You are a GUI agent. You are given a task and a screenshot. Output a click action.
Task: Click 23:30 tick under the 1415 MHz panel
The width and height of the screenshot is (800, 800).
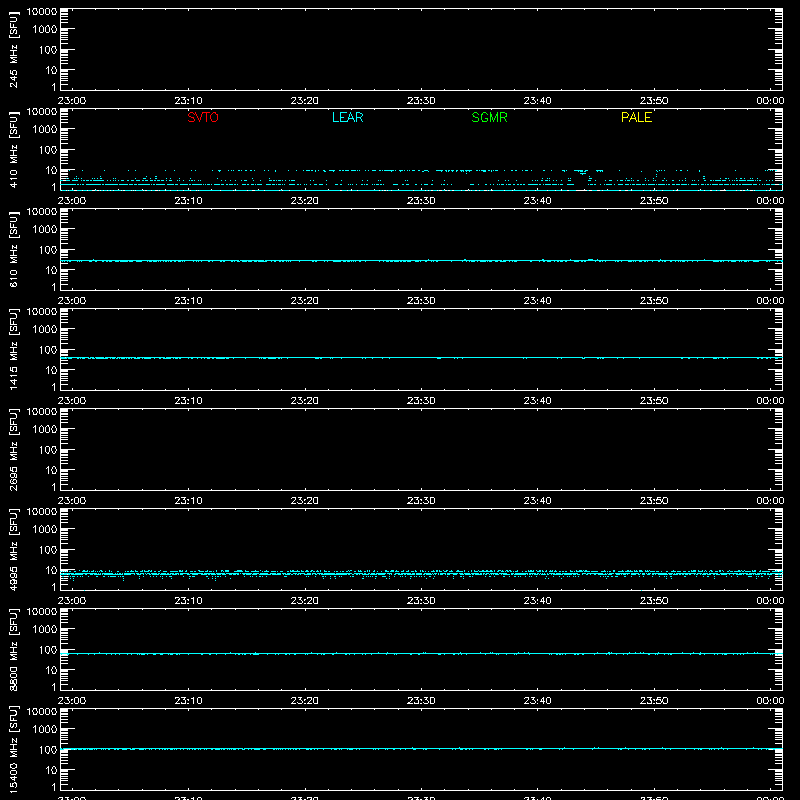[421, 401]
